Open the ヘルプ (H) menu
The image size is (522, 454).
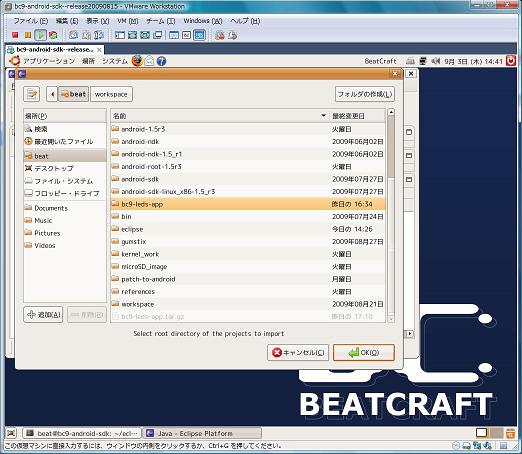(245, 21)
